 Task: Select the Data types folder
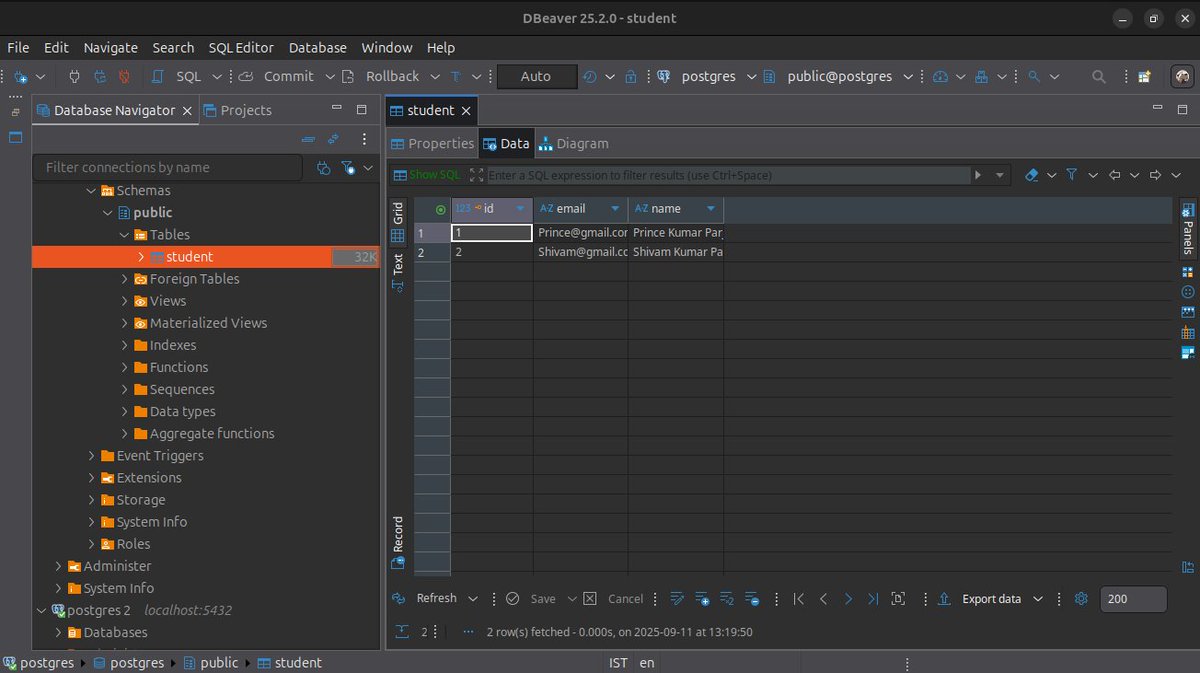click(182, 411)
